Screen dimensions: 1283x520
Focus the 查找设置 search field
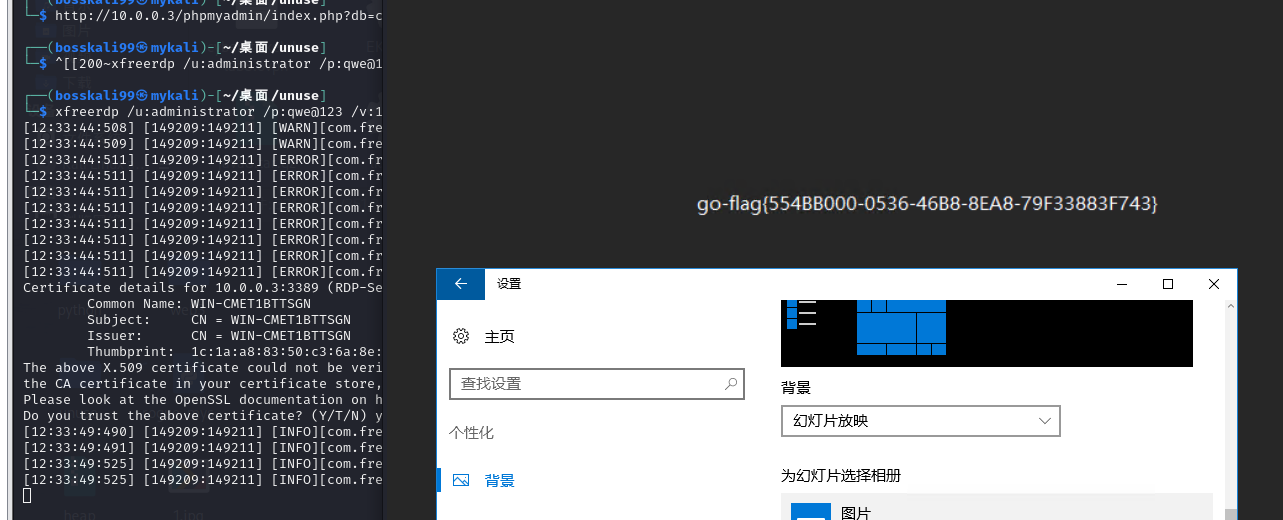[597, 383]
